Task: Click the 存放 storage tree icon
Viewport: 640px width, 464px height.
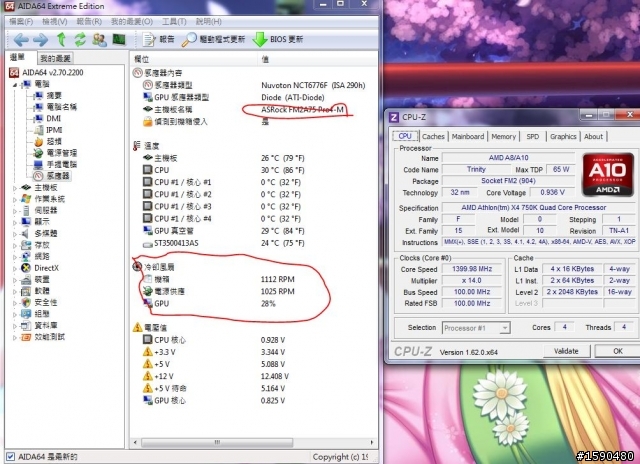Action: (x=26, y=245)
